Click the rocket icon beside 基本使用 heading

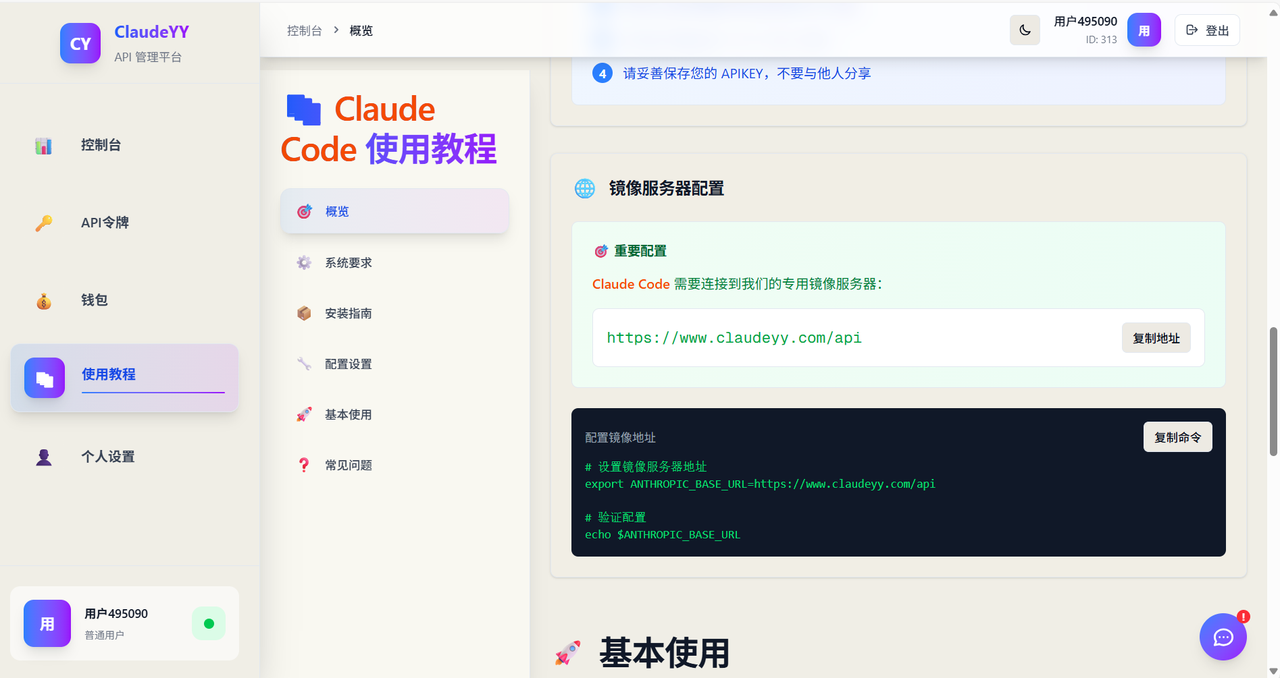coord(567,654)
